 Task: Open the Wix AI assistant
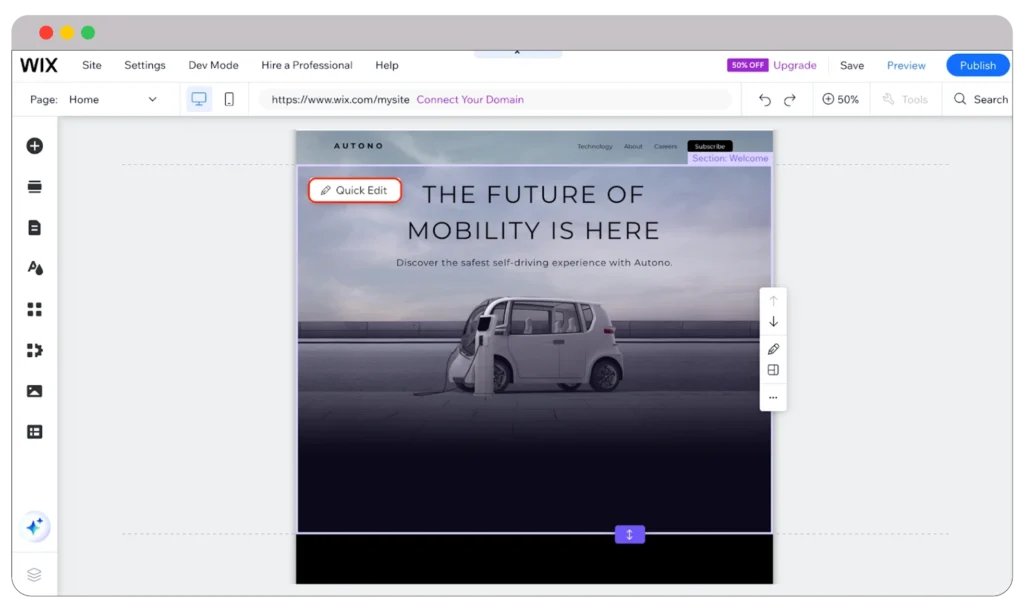pos(35,526)
